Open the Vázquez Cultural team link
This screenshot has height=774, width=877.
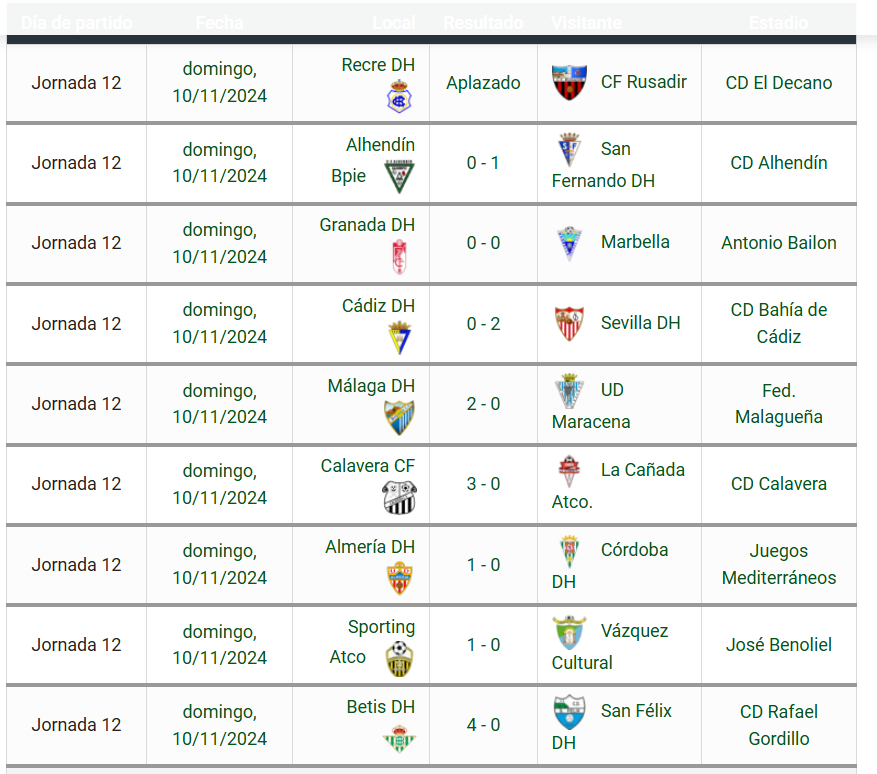[x=610, y=646]
